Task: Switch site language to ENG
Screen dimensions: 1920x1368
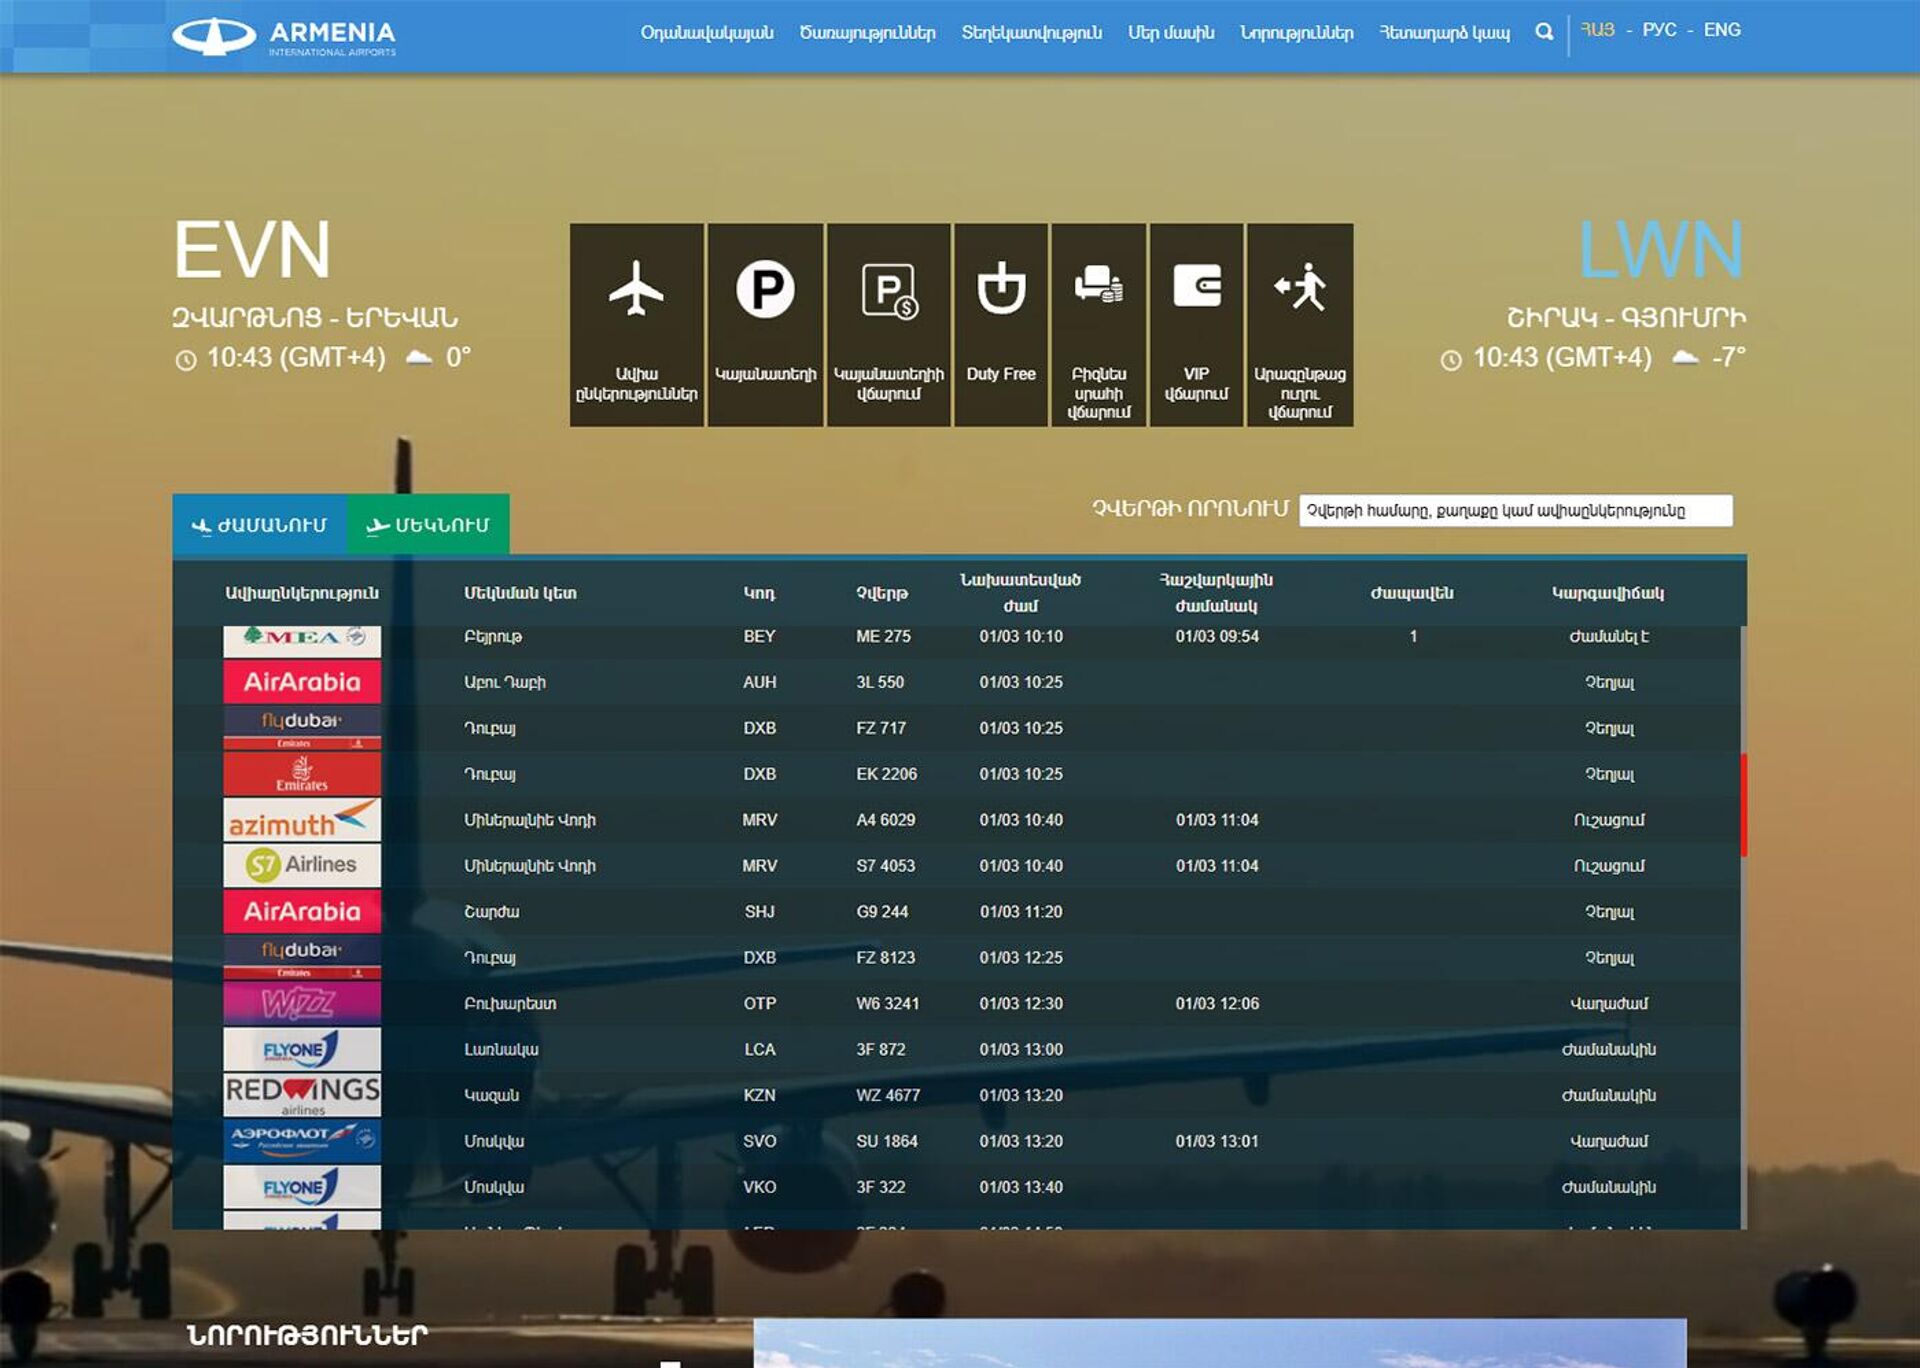Action: pyautogui.click(x=1722, y=30)
